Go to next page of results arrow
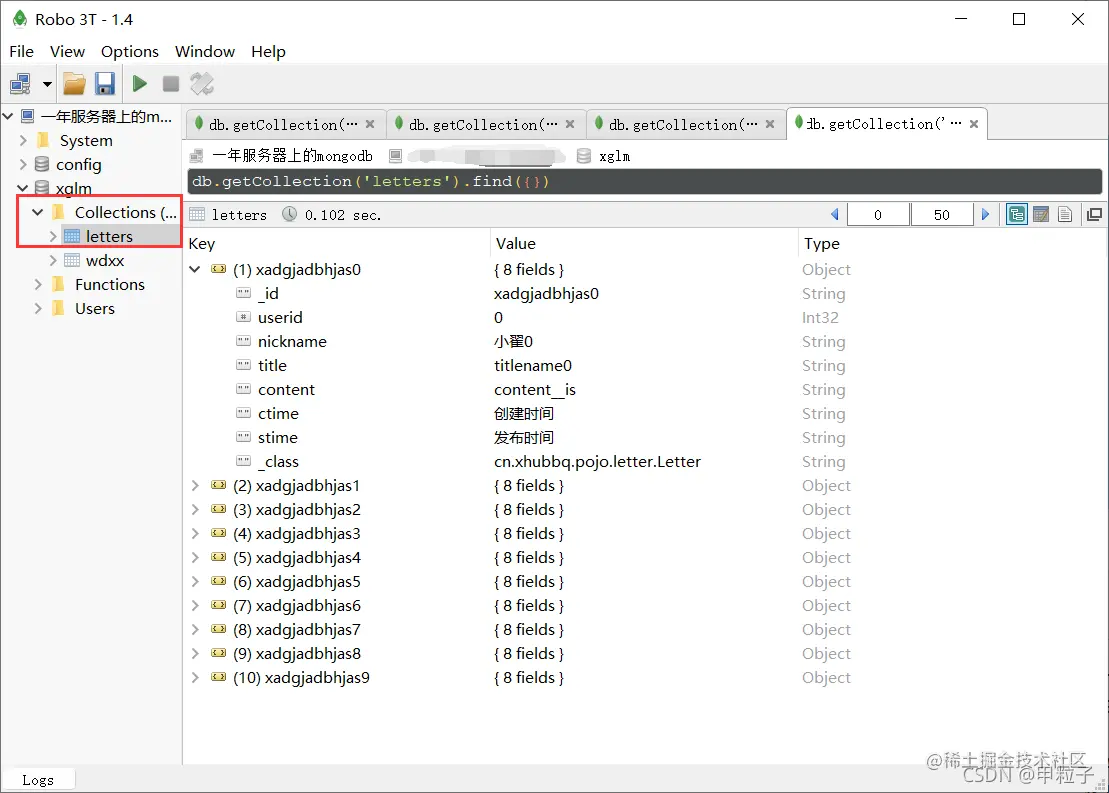Image resolution: width=1109 pixels, height=793 pixels. [x=985, y=214]
